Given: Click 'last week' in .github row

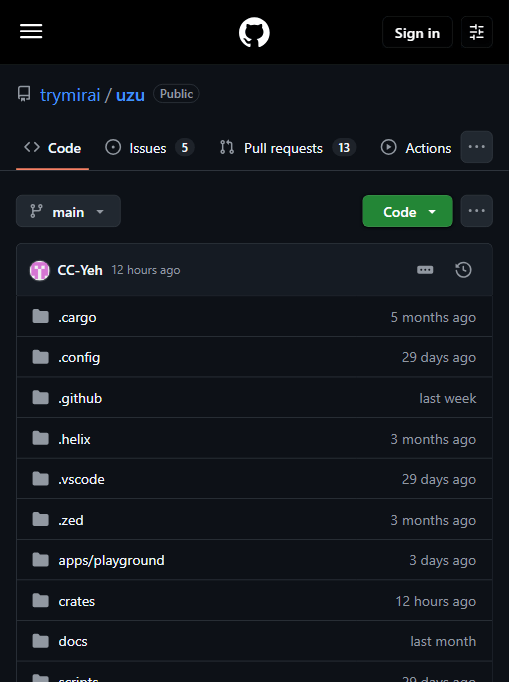Looking at the screenshot, I should point(448,398).
